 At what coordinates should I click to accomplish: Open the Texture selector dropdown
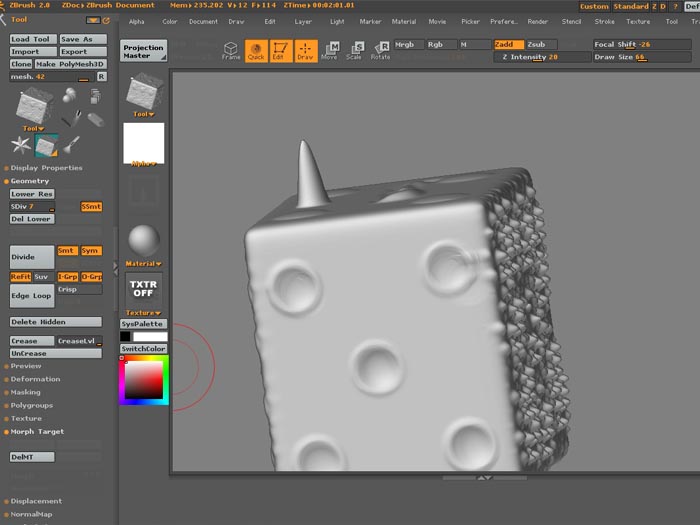(x=144, y=313)
